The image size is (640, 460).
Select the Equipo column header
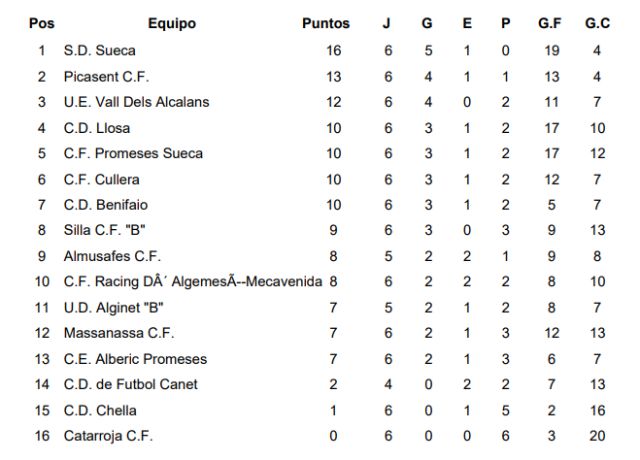[172, 24]
